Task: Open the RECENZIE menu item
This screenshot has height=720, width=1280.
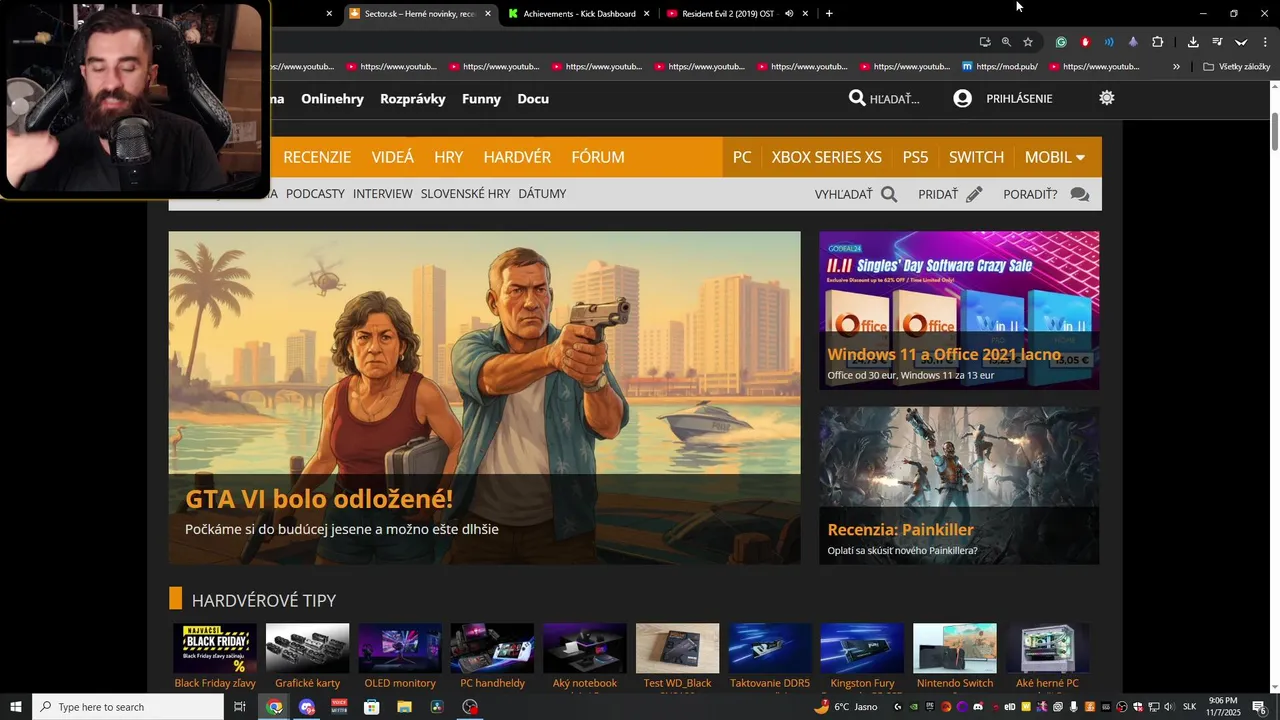Action: click(x=317, y=157)
